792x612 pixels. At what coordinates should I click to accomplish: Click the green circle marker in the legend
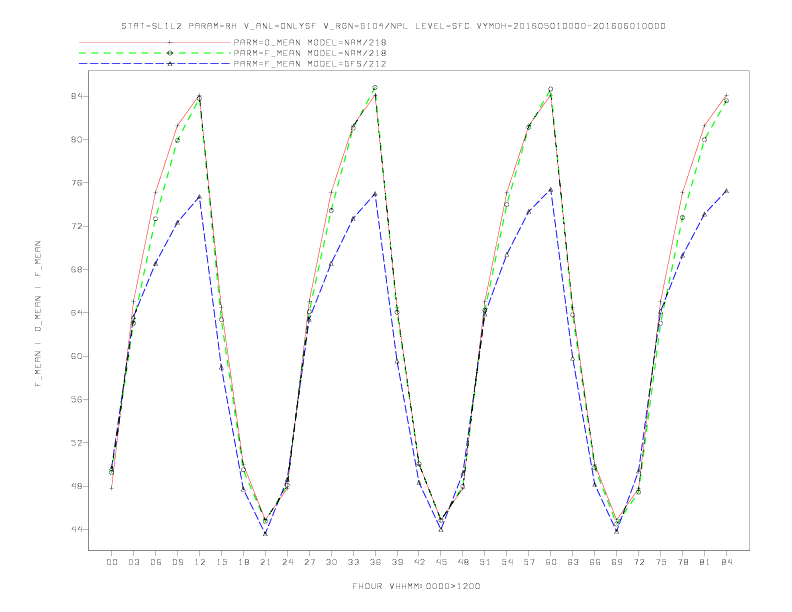coord(170,53)
